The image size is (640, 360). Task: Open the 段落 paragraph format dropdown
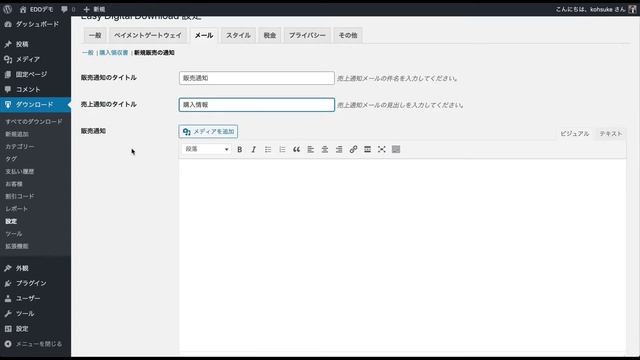[207, 149]
